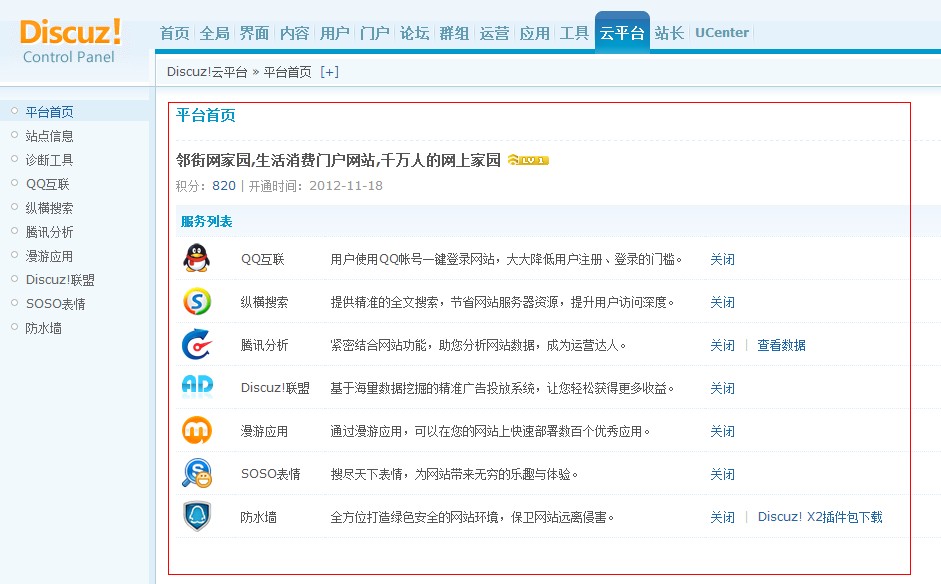The width and height of the screenshot is (941, 584).
Task: Click the QQ penguin icon for QQ互联
Action: click(x=196, y=258)
